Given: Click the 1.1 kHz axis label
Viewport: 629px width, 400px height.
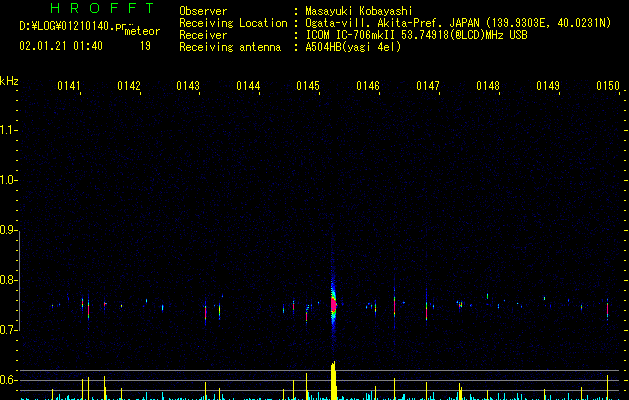Looking at the screenshot, I should tap(8, 130).
